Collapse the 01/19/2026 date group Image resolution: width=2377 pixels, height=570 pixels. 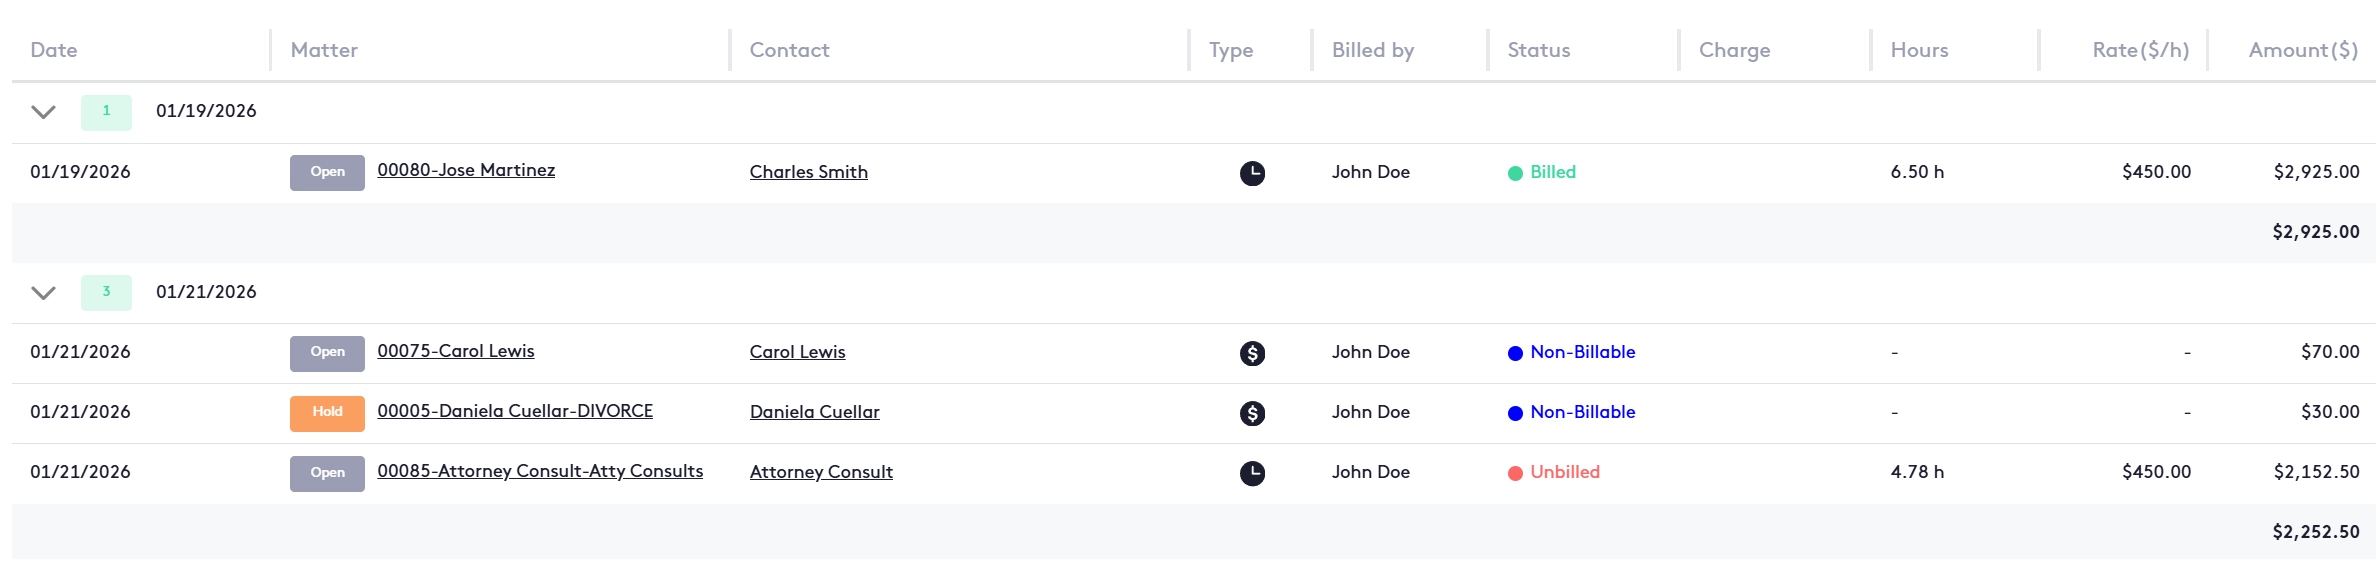pyautogui.click(x=43, y=112)
